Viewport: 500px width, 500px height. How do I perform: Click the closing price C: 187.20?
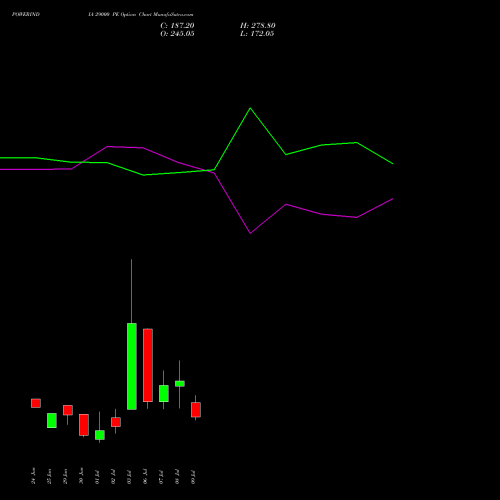point(177,26)
